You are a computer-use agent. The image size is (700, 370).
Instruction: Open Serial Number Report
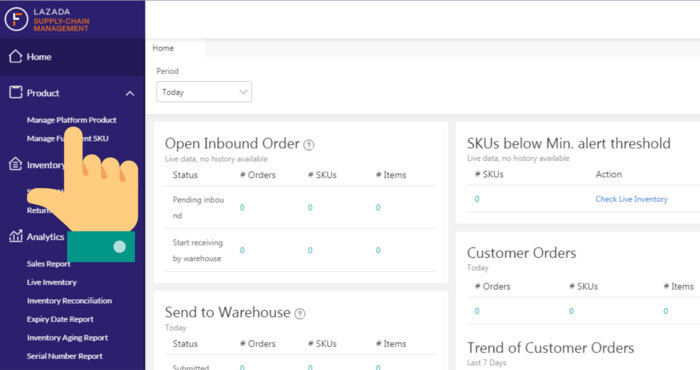(x=64, y=356)
